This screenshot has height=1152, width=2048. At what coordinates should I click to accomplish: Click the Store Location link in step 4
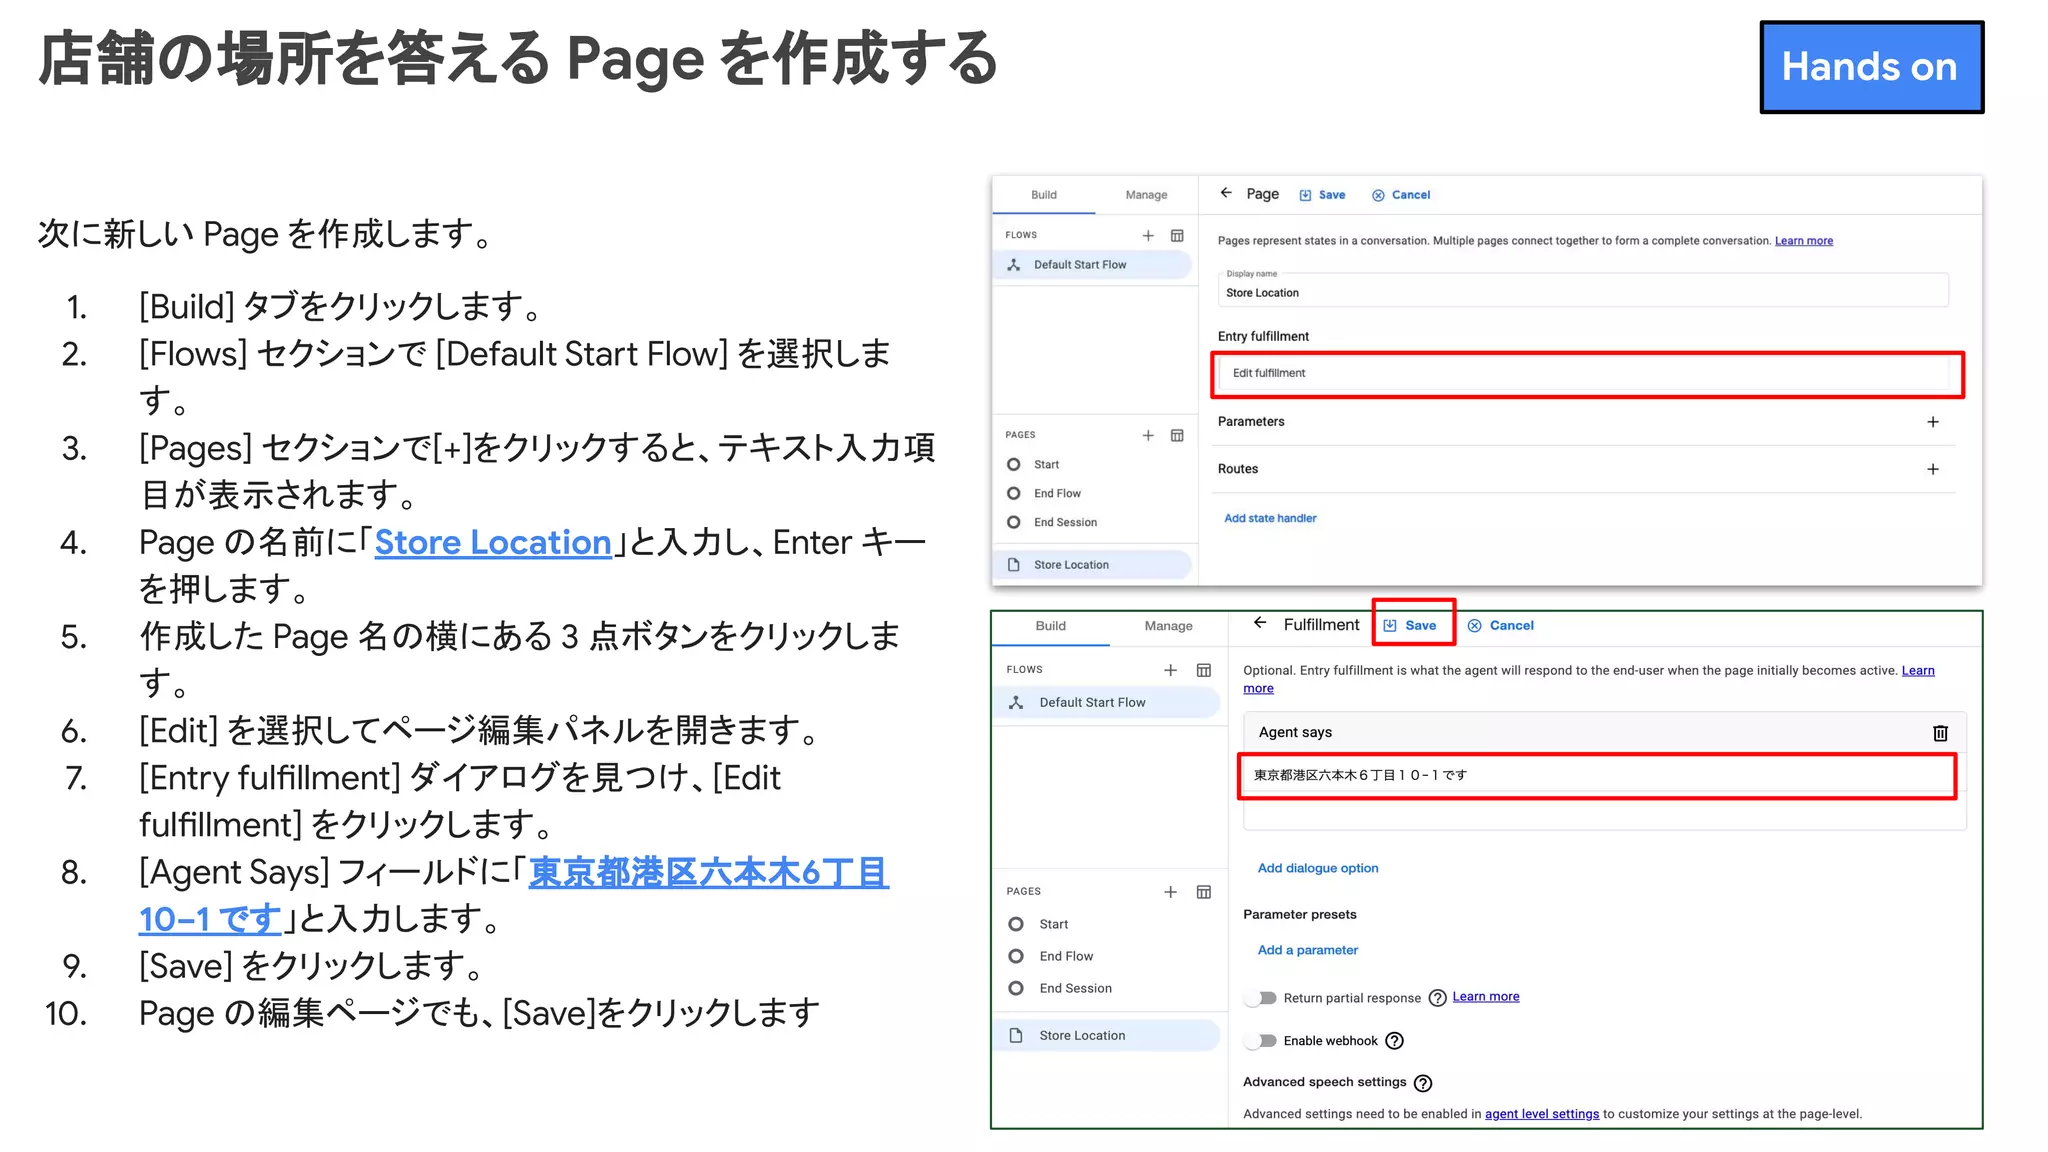(x=493, y=543)
